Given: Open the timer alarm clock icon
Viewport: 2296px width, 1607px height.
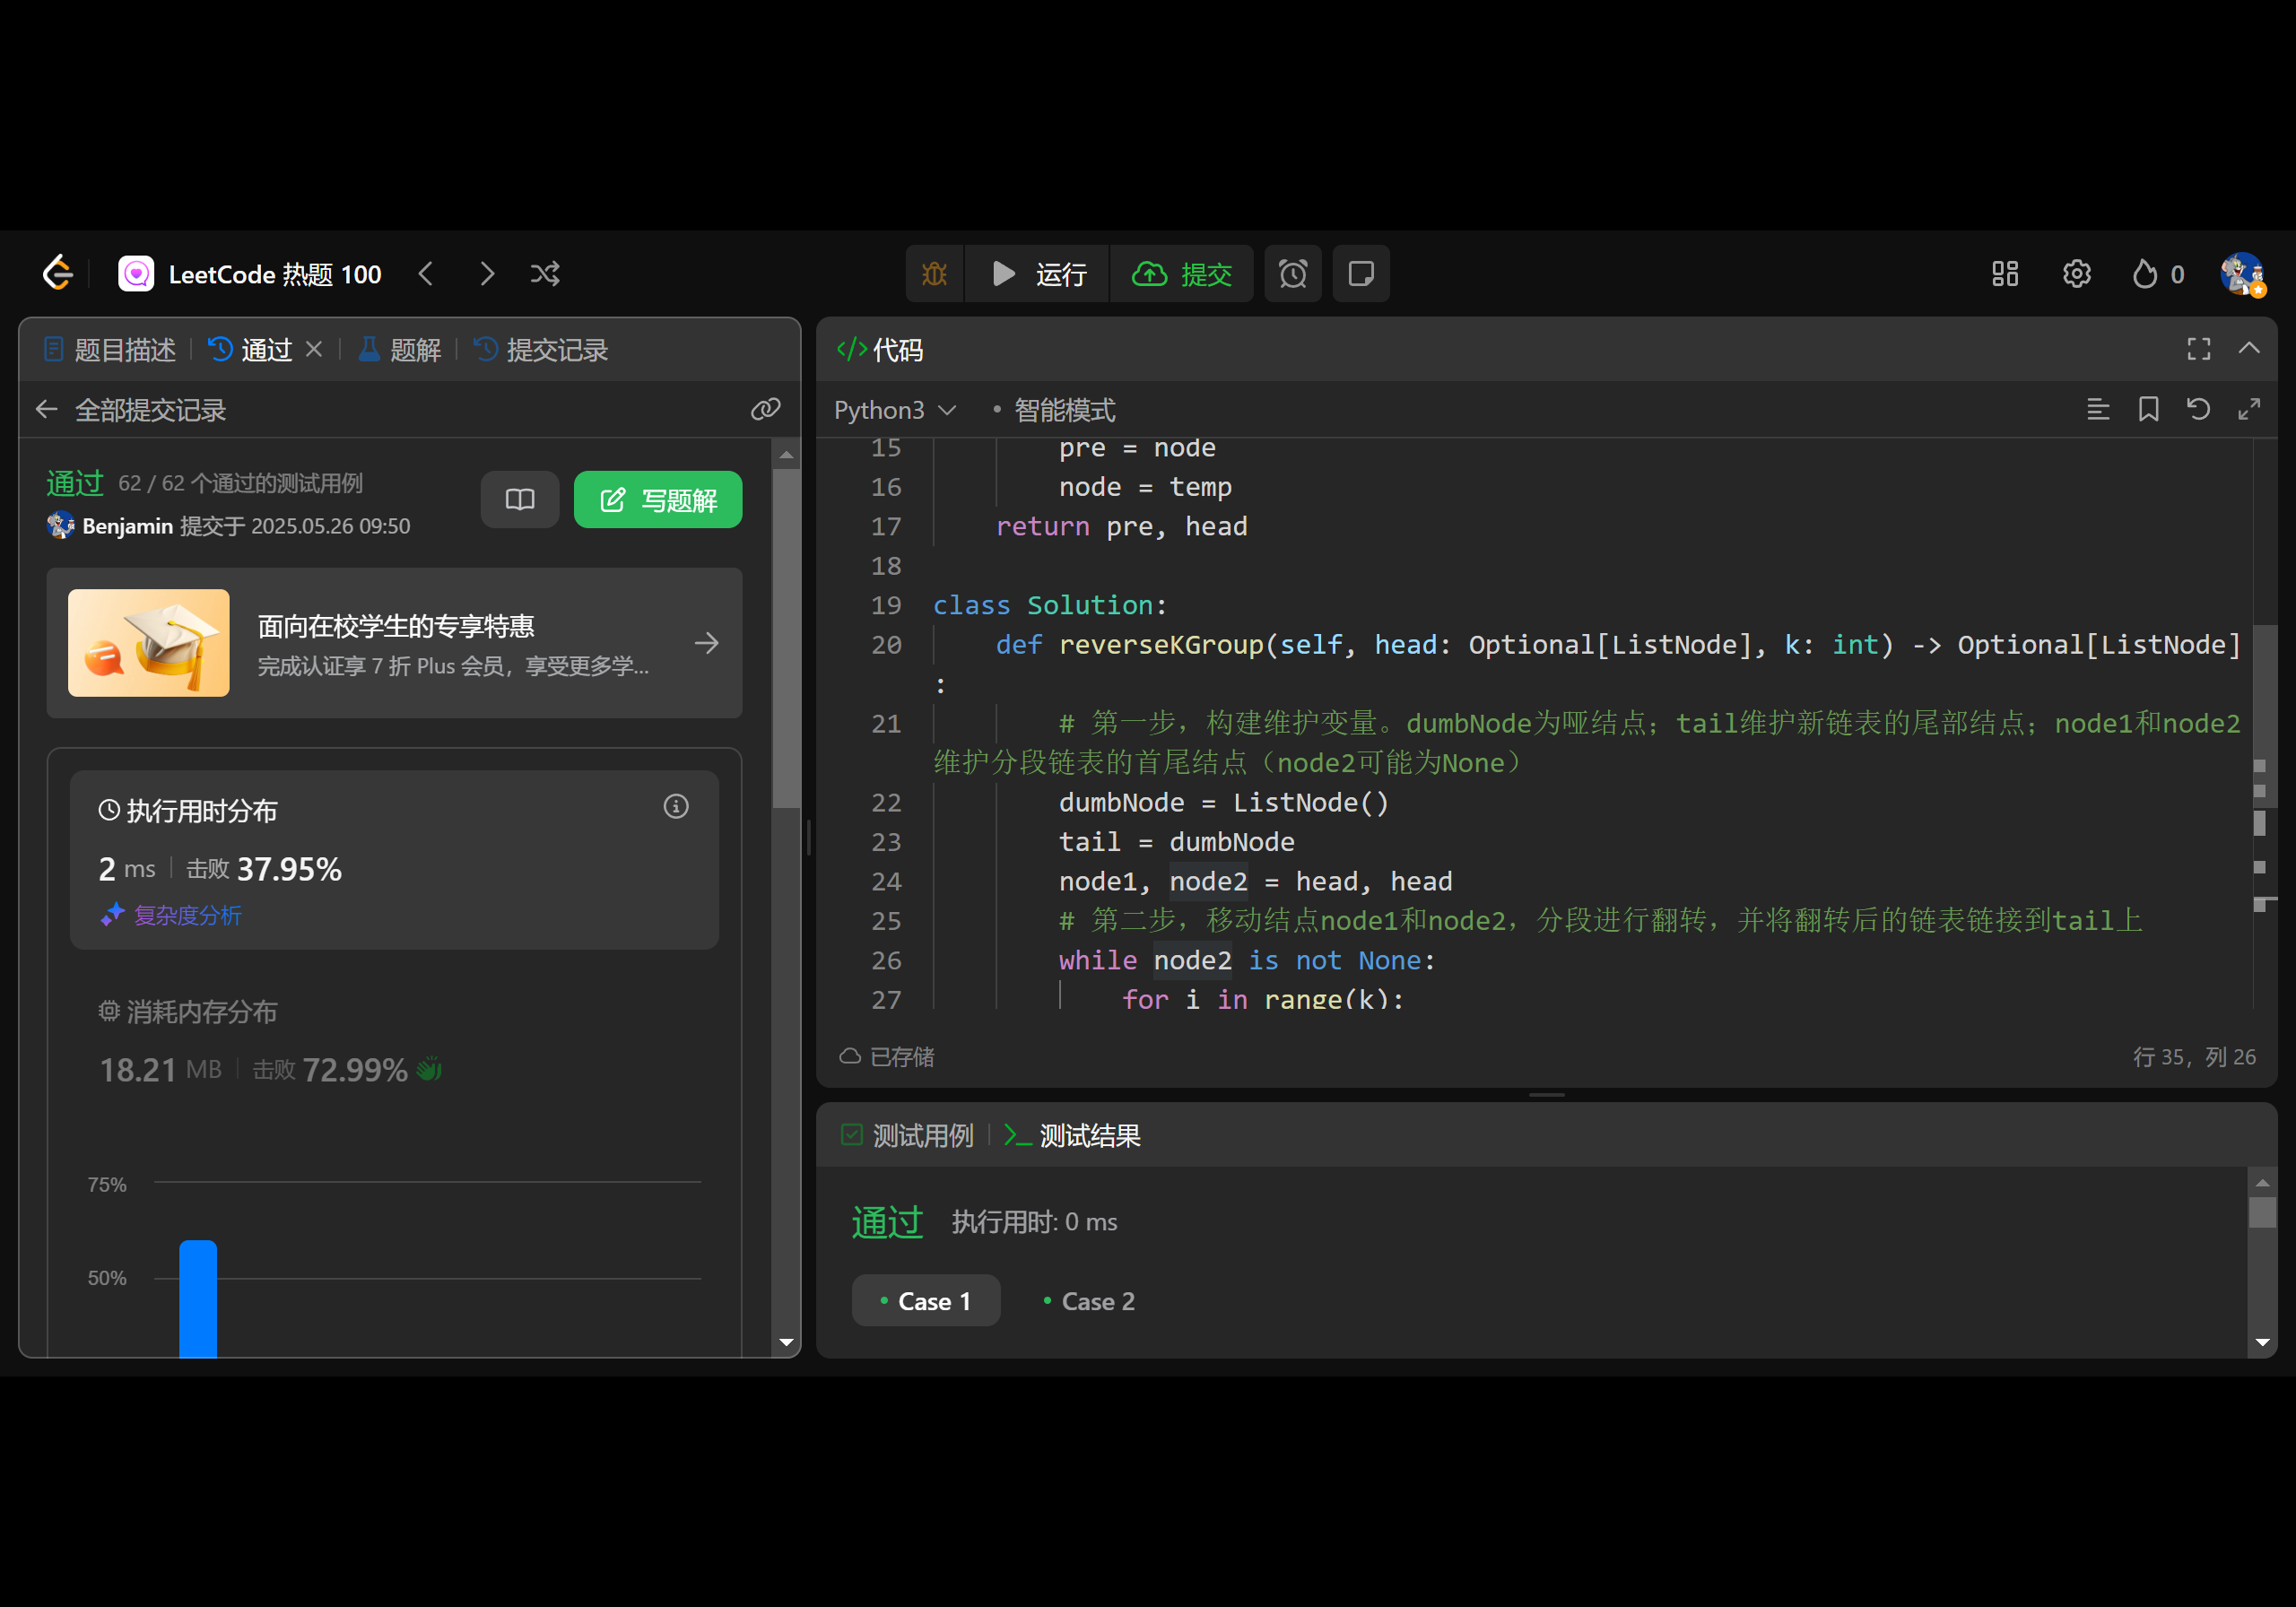Looking at the screenshot, I should [1292, 274].
